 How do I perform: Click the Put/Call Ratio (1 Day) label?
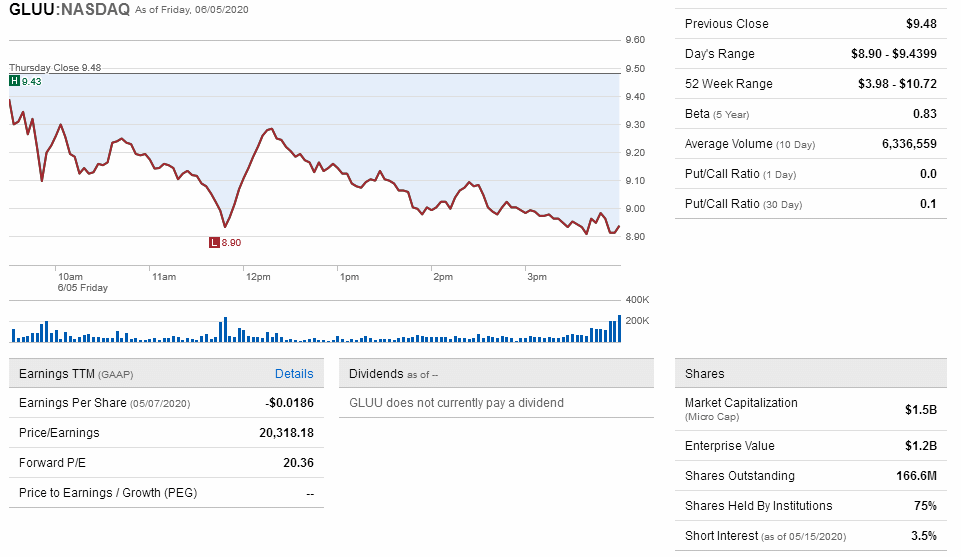tap(740, 174)
